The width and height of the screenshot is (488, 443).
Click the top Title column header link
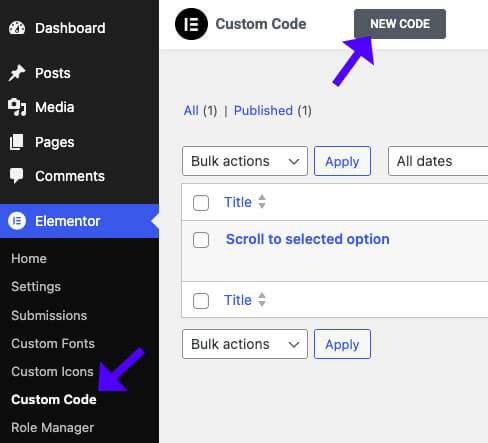[x=238, y=202]
